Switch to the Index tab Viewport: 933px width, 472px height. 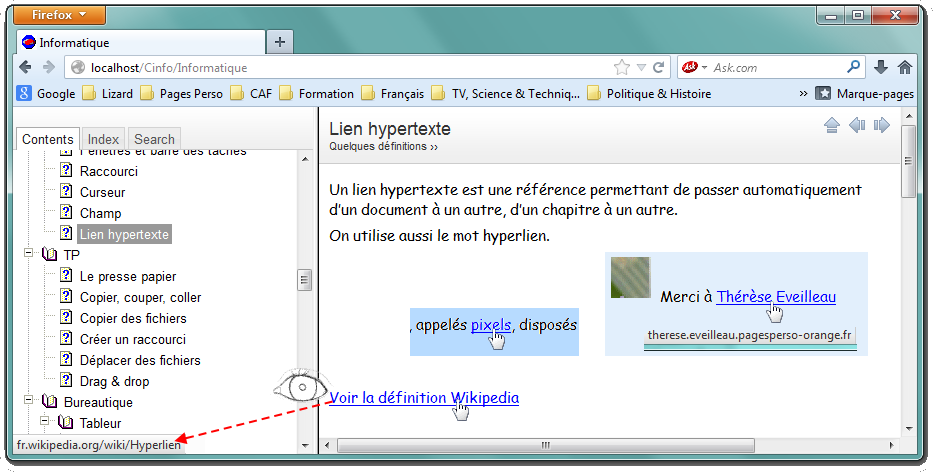103,139
